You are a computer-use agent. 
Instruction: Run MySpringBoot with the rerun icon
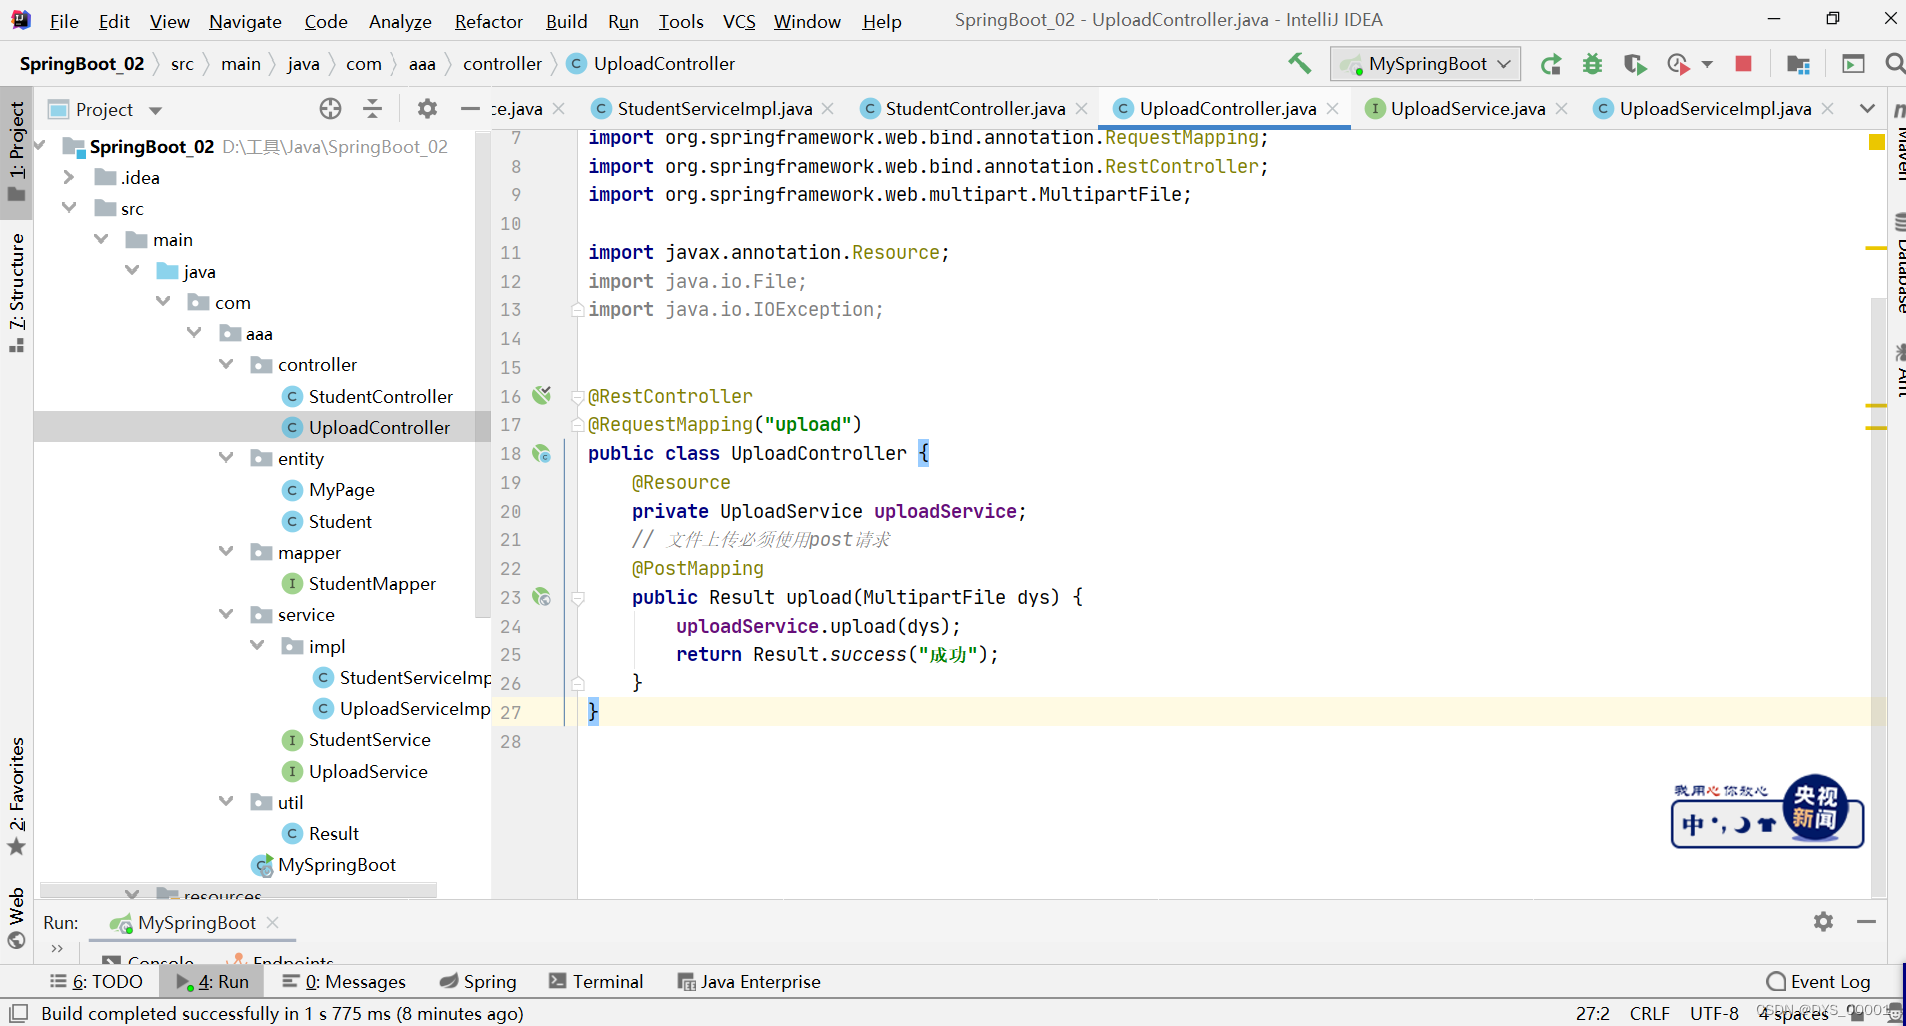click(x=1551, y=64)
